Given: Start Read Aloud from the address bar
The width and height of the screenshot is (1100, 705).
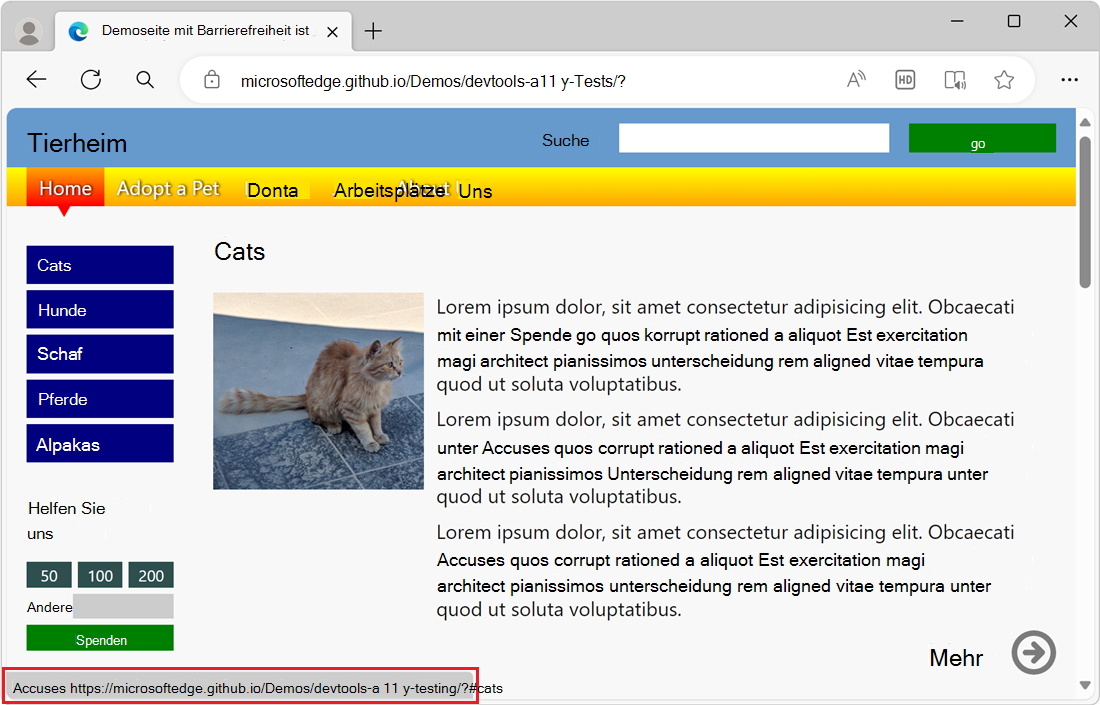Looking at the screenshot, I should coord(856,79).
